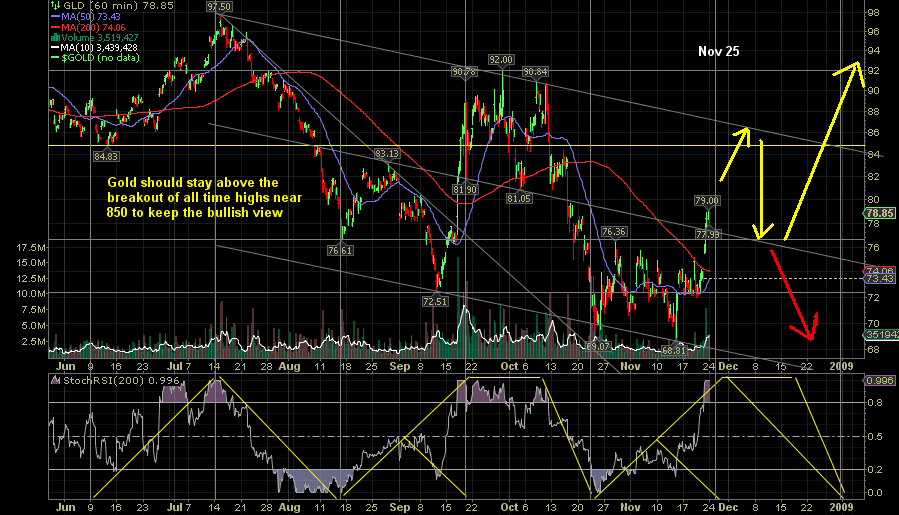
Task: Click the 90.78 price label
Action: [464, 72]
